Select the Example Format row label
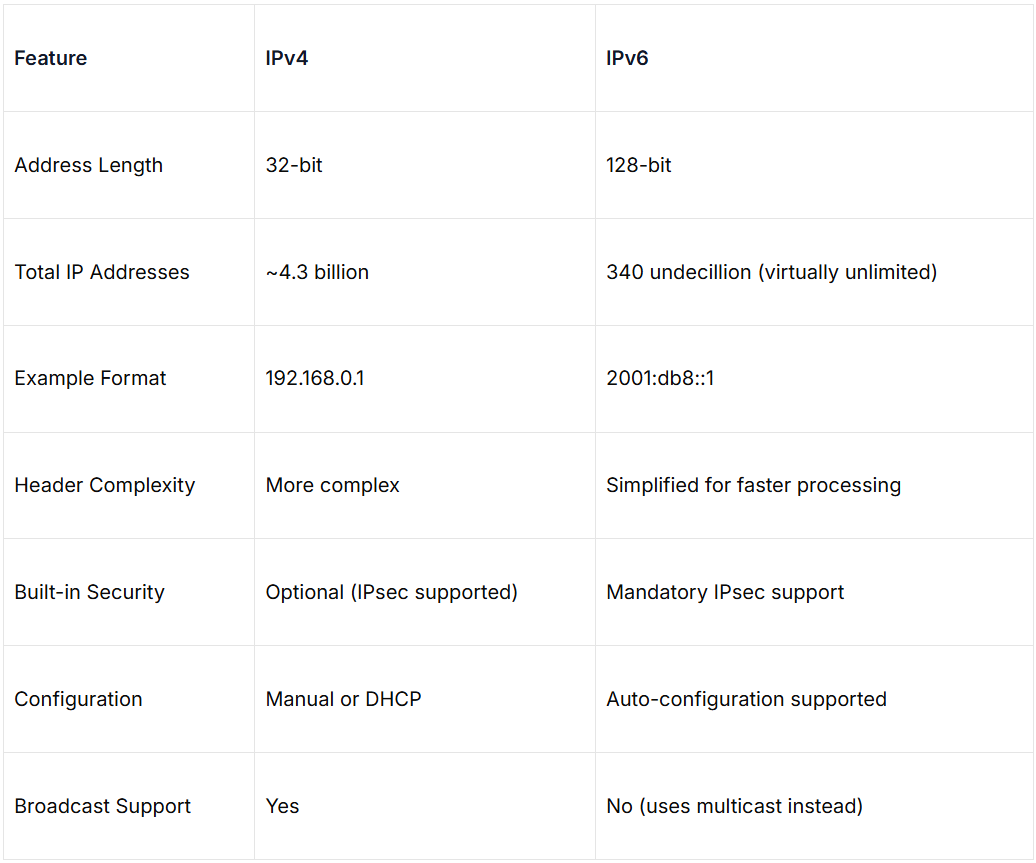This screenshot has height=863, width=1036. point(91,379)
